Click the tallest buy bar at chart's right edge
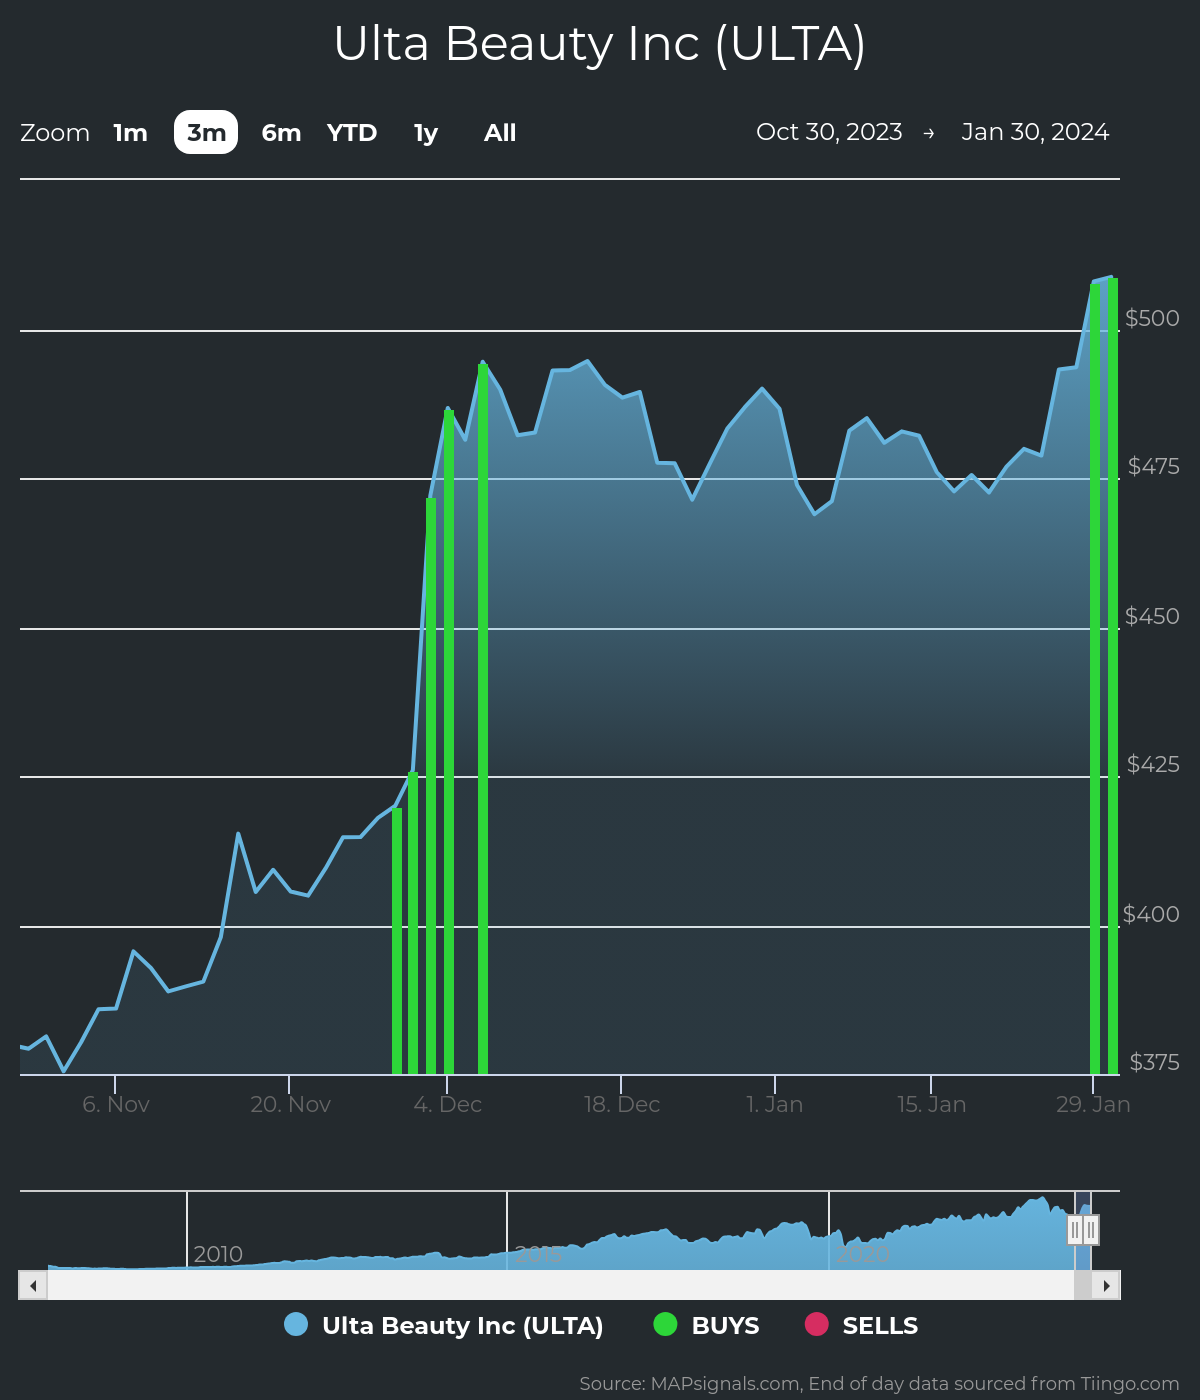This screenshot has height=1400, width=1200. tap(1113, 676)
